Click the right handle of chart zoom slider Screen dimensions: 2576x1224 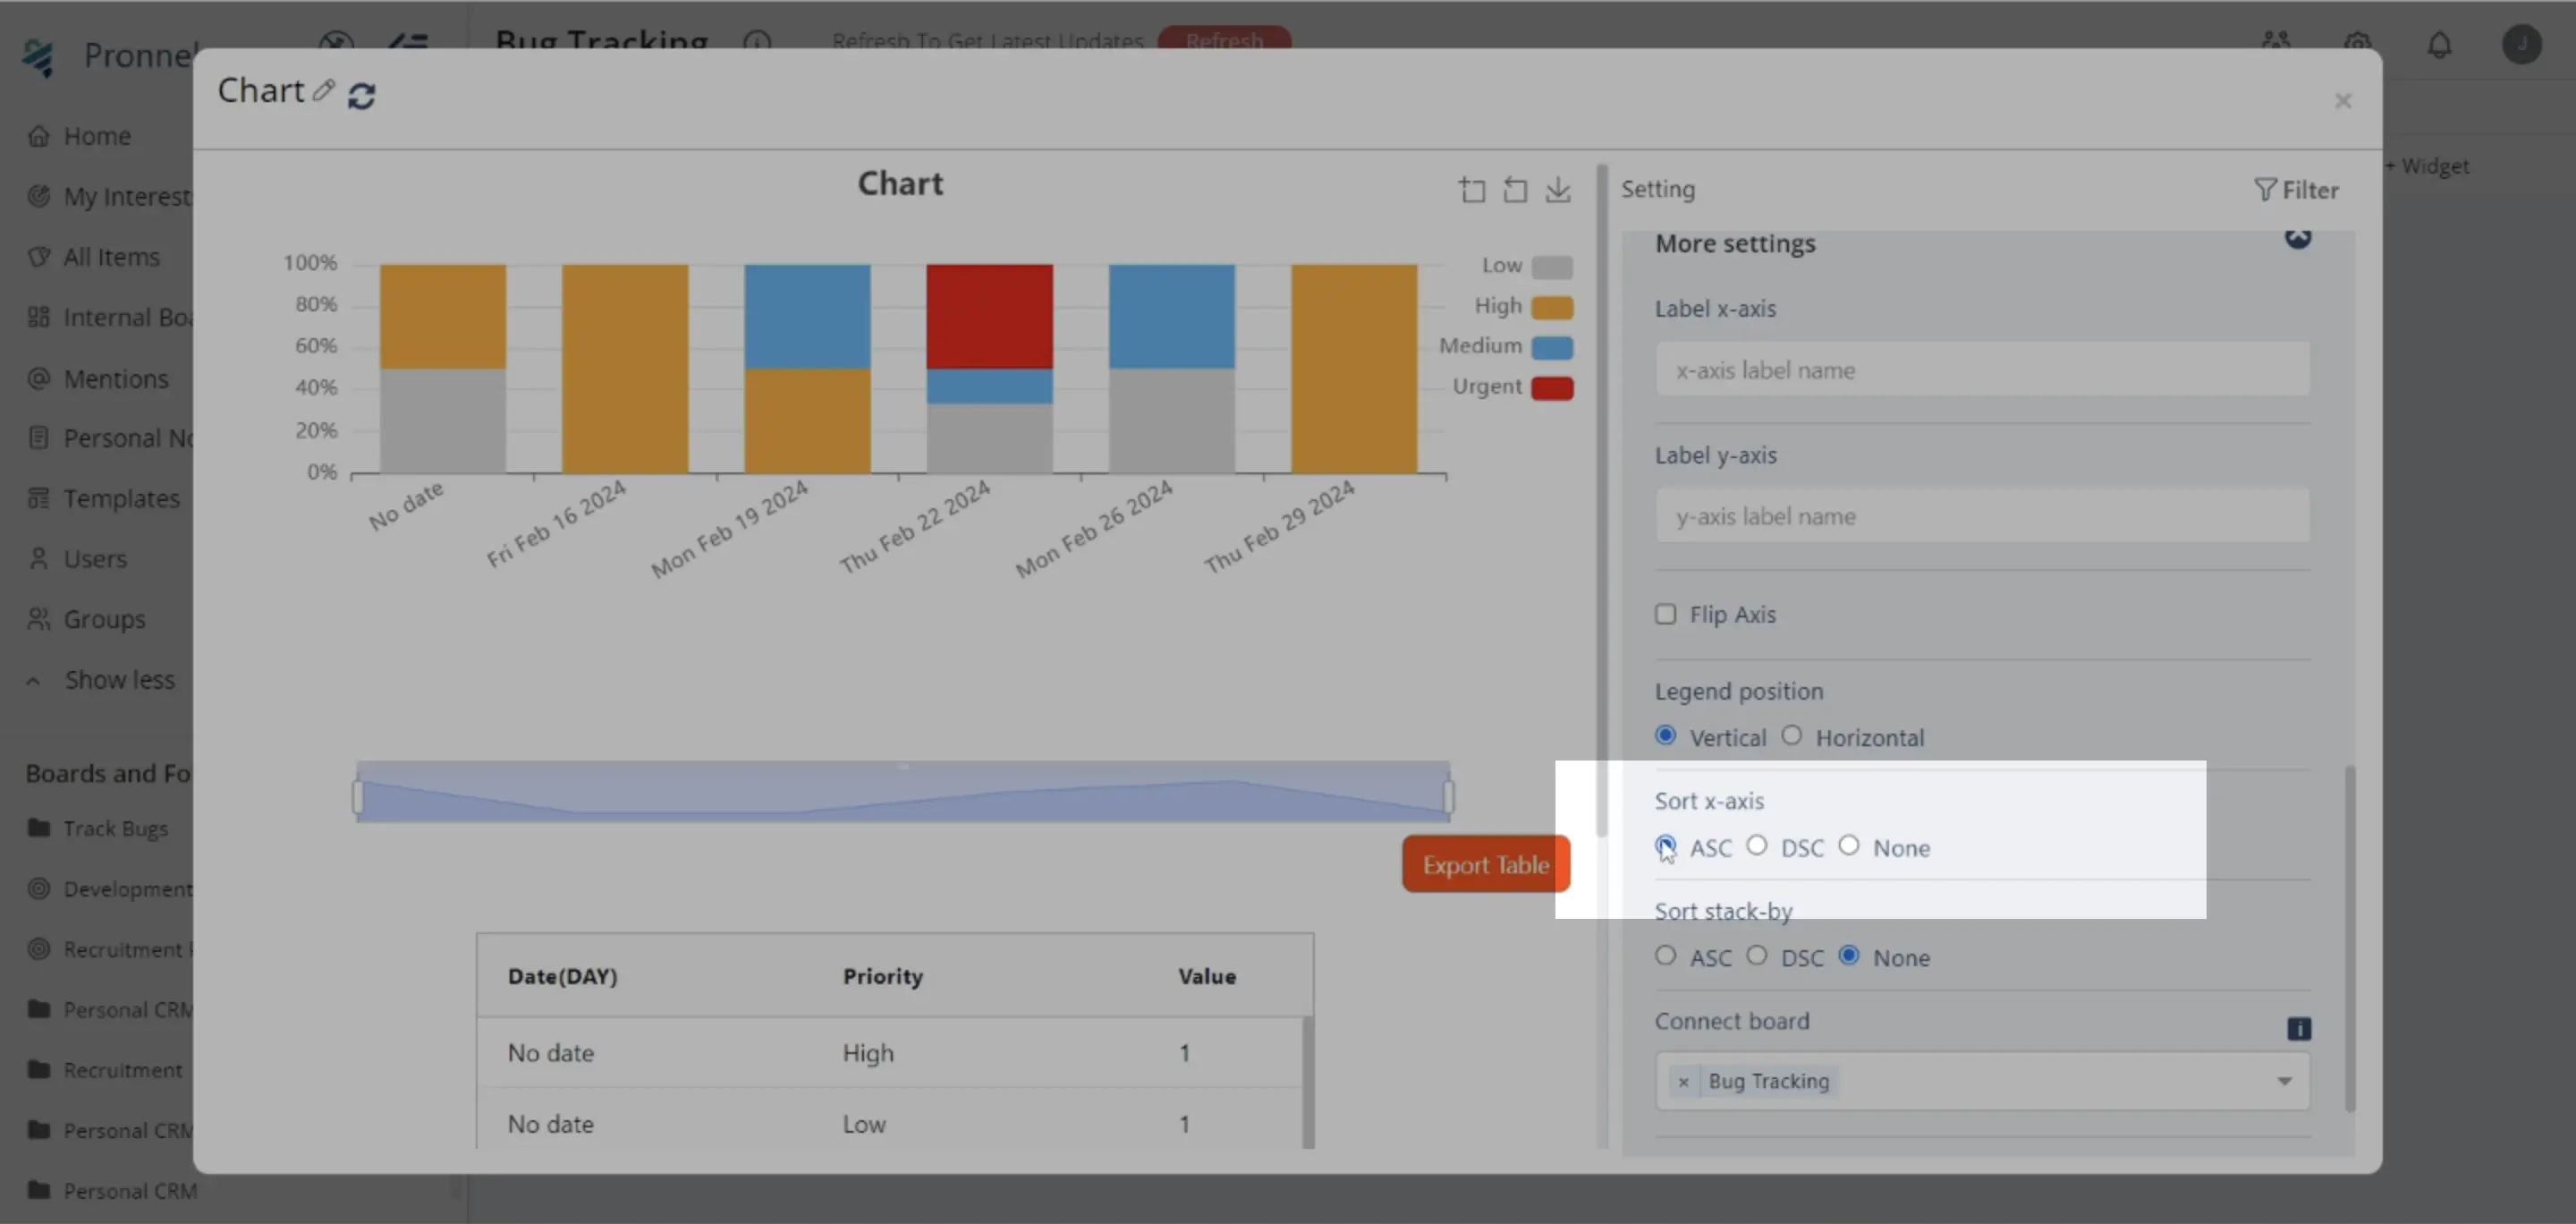coord(1448,797)
